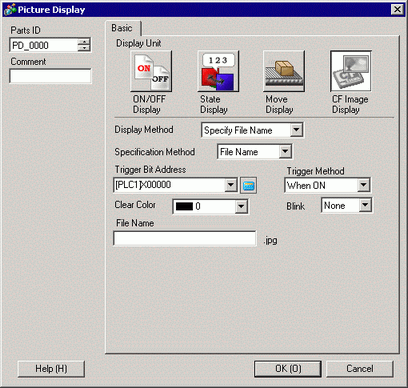
Task: Click the Cancel button
Action: point(360,369)
